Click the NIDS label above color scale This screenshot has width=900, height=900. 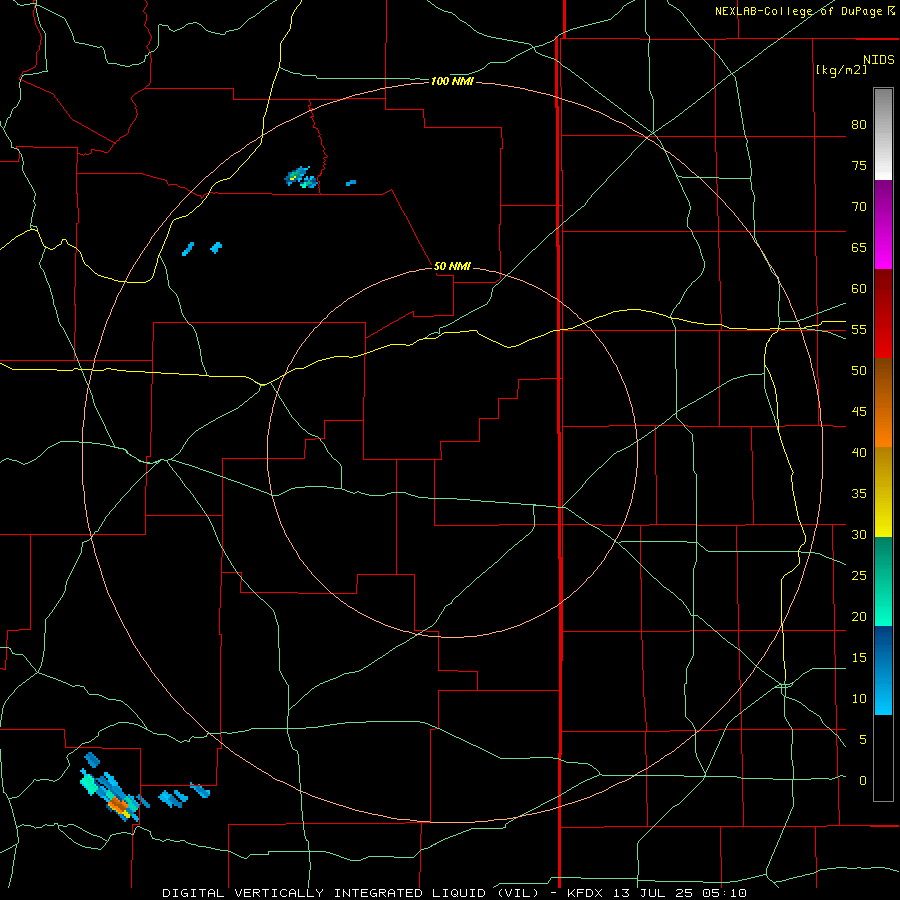click(x=879, y=60)
